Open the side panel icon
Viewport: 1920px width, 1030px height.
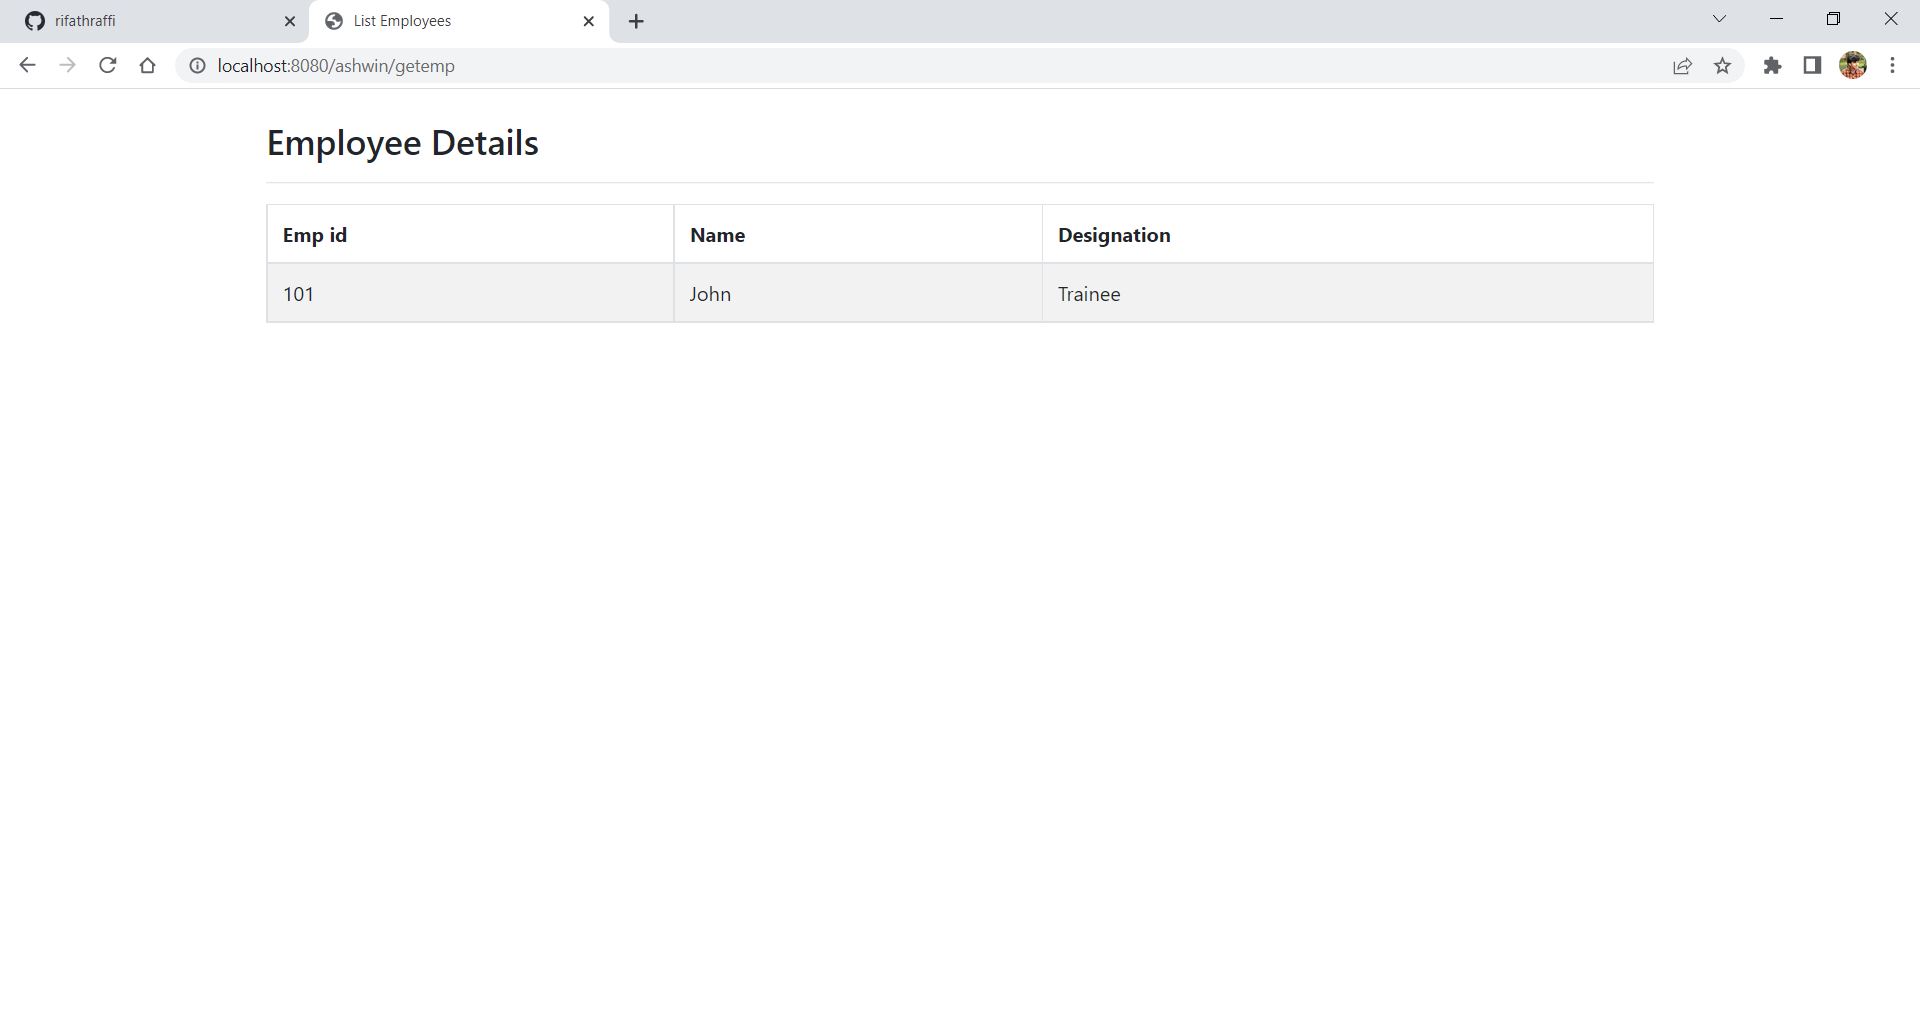(1812, 65)
